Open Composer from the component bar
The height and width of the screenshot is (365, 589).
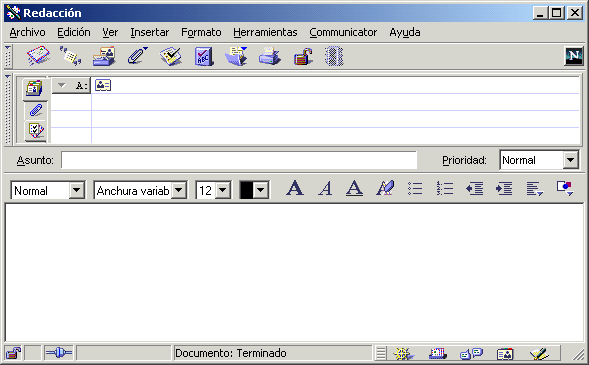(x=539, y=353)
